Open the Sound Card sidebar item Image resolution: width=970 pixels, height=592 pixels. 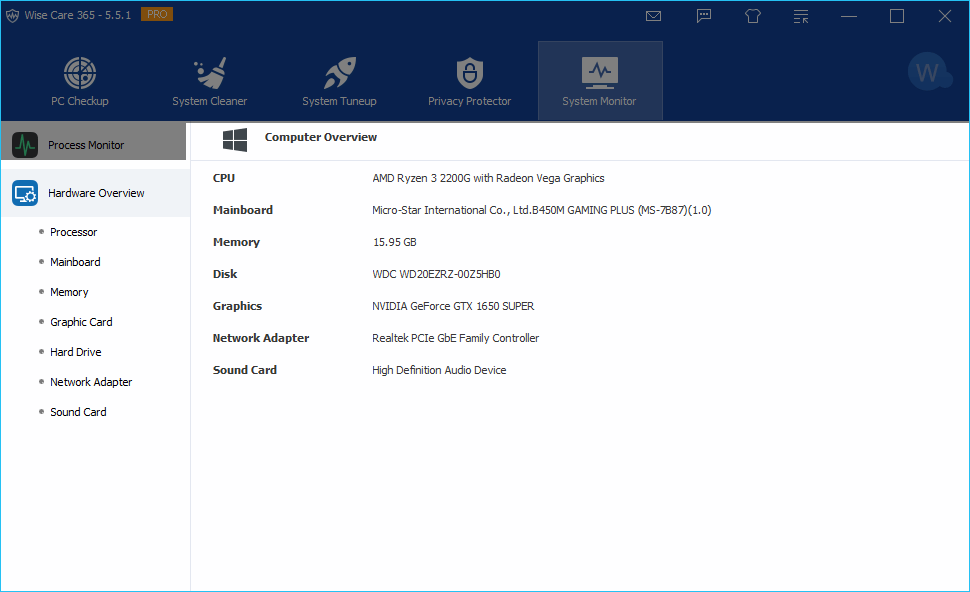(x=78, y=412)
